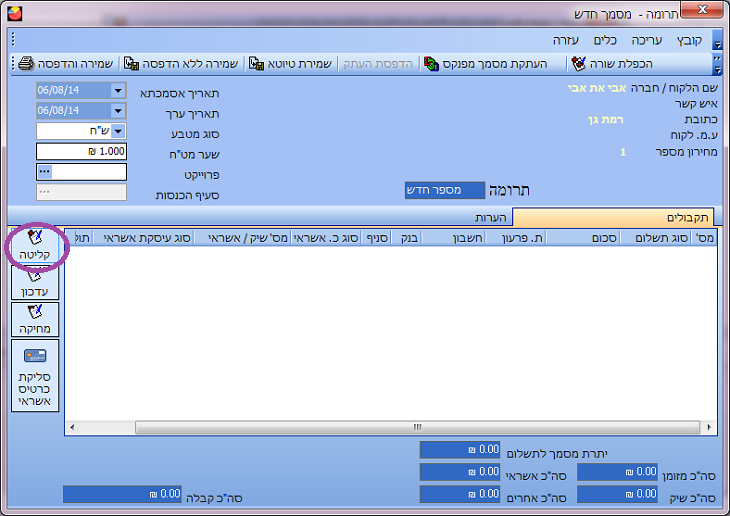
Task: Expand the תאריך אסמכתא date dropdown
Action: [x=118, y=90]
